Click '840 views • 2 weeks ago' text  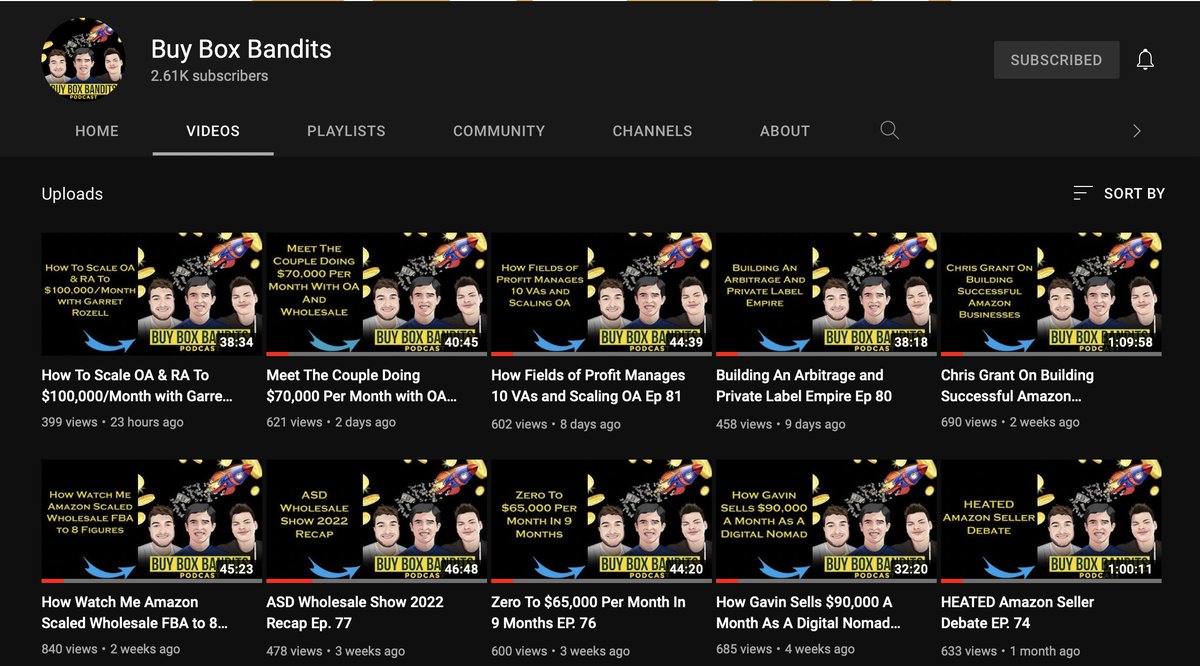[110, 650]
